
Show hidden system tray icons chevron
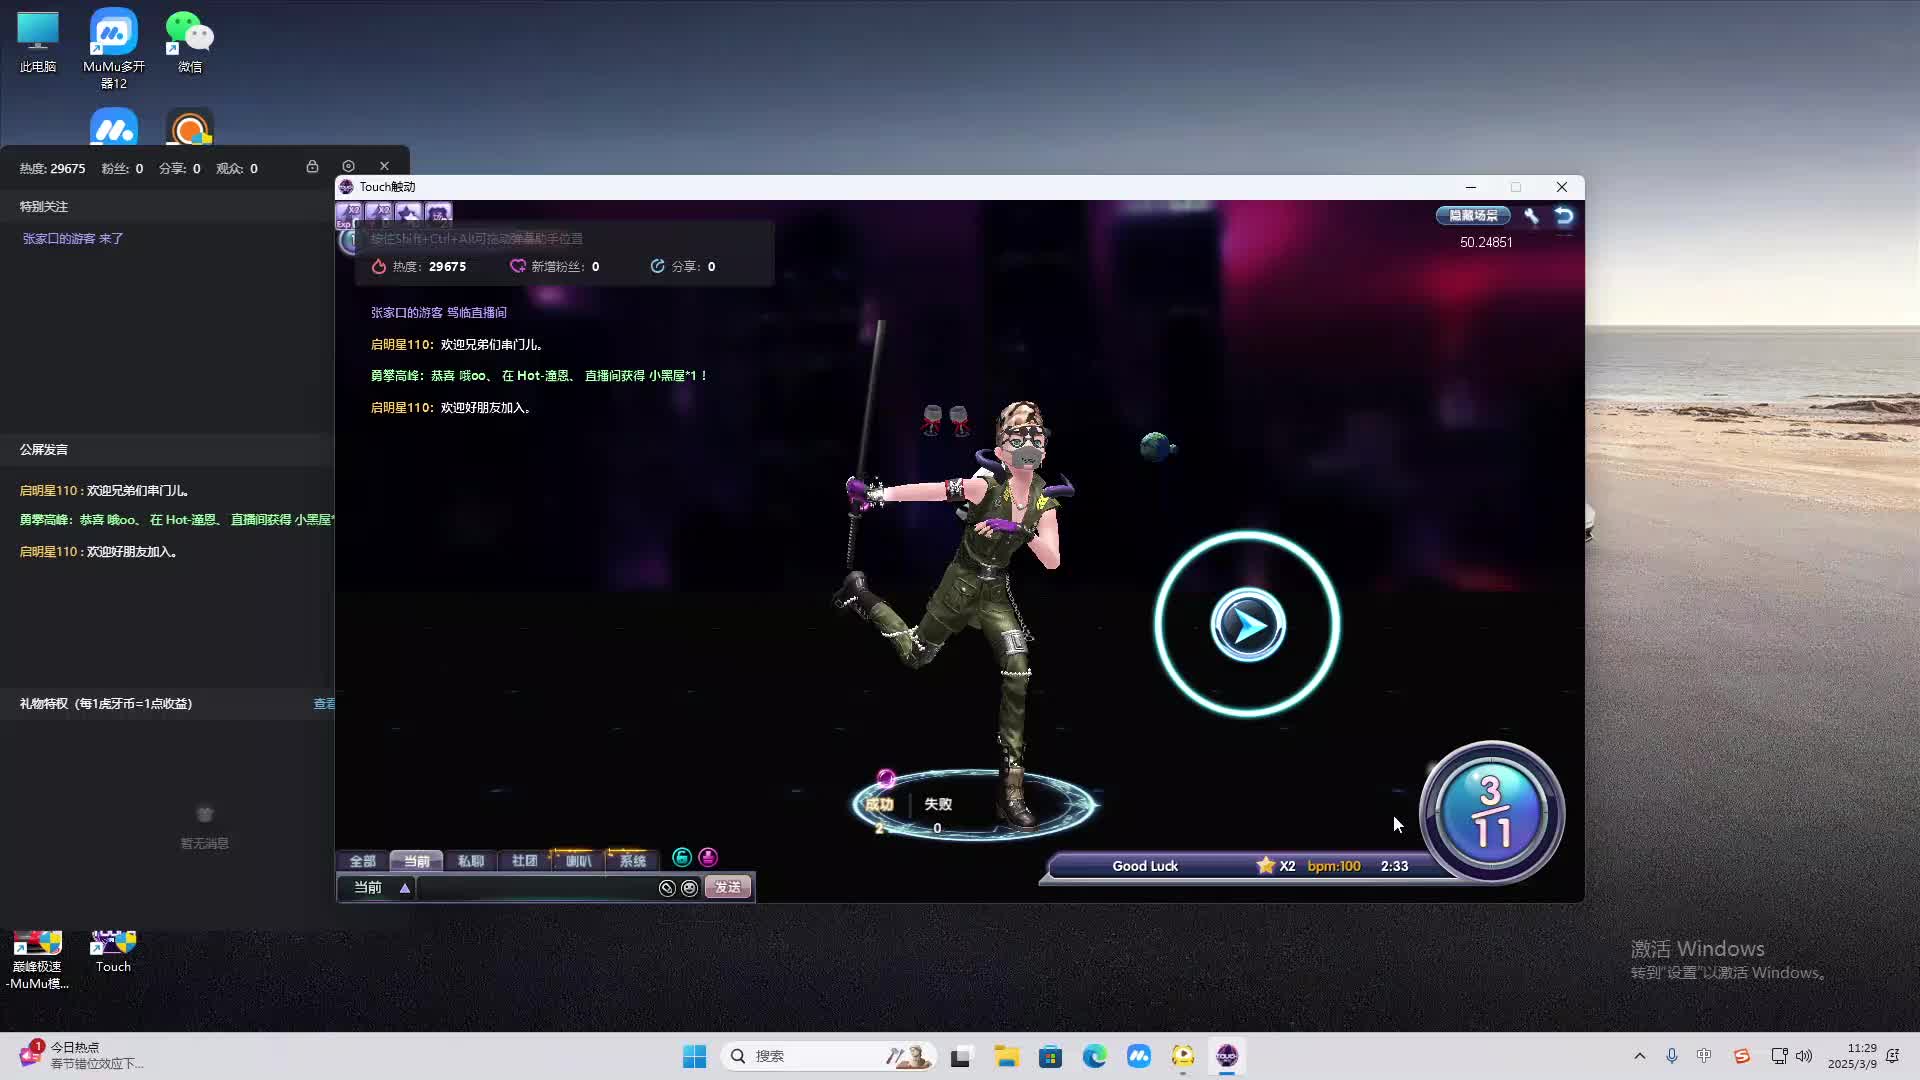[x=1639, y=1056]
